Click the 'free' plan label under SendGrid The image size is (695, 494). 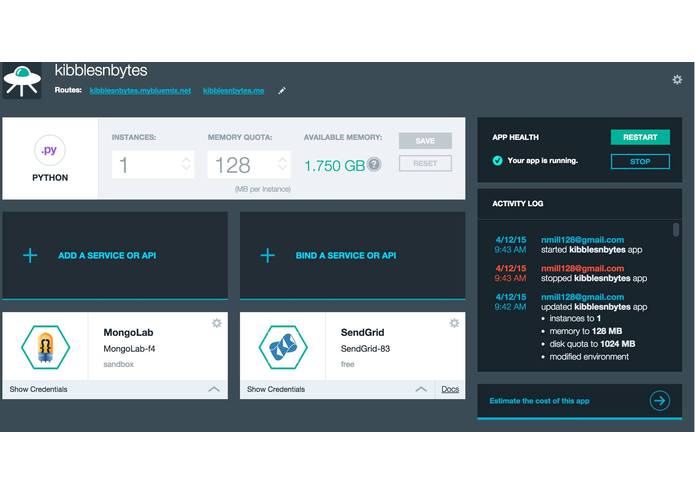[x=348, y=364]
